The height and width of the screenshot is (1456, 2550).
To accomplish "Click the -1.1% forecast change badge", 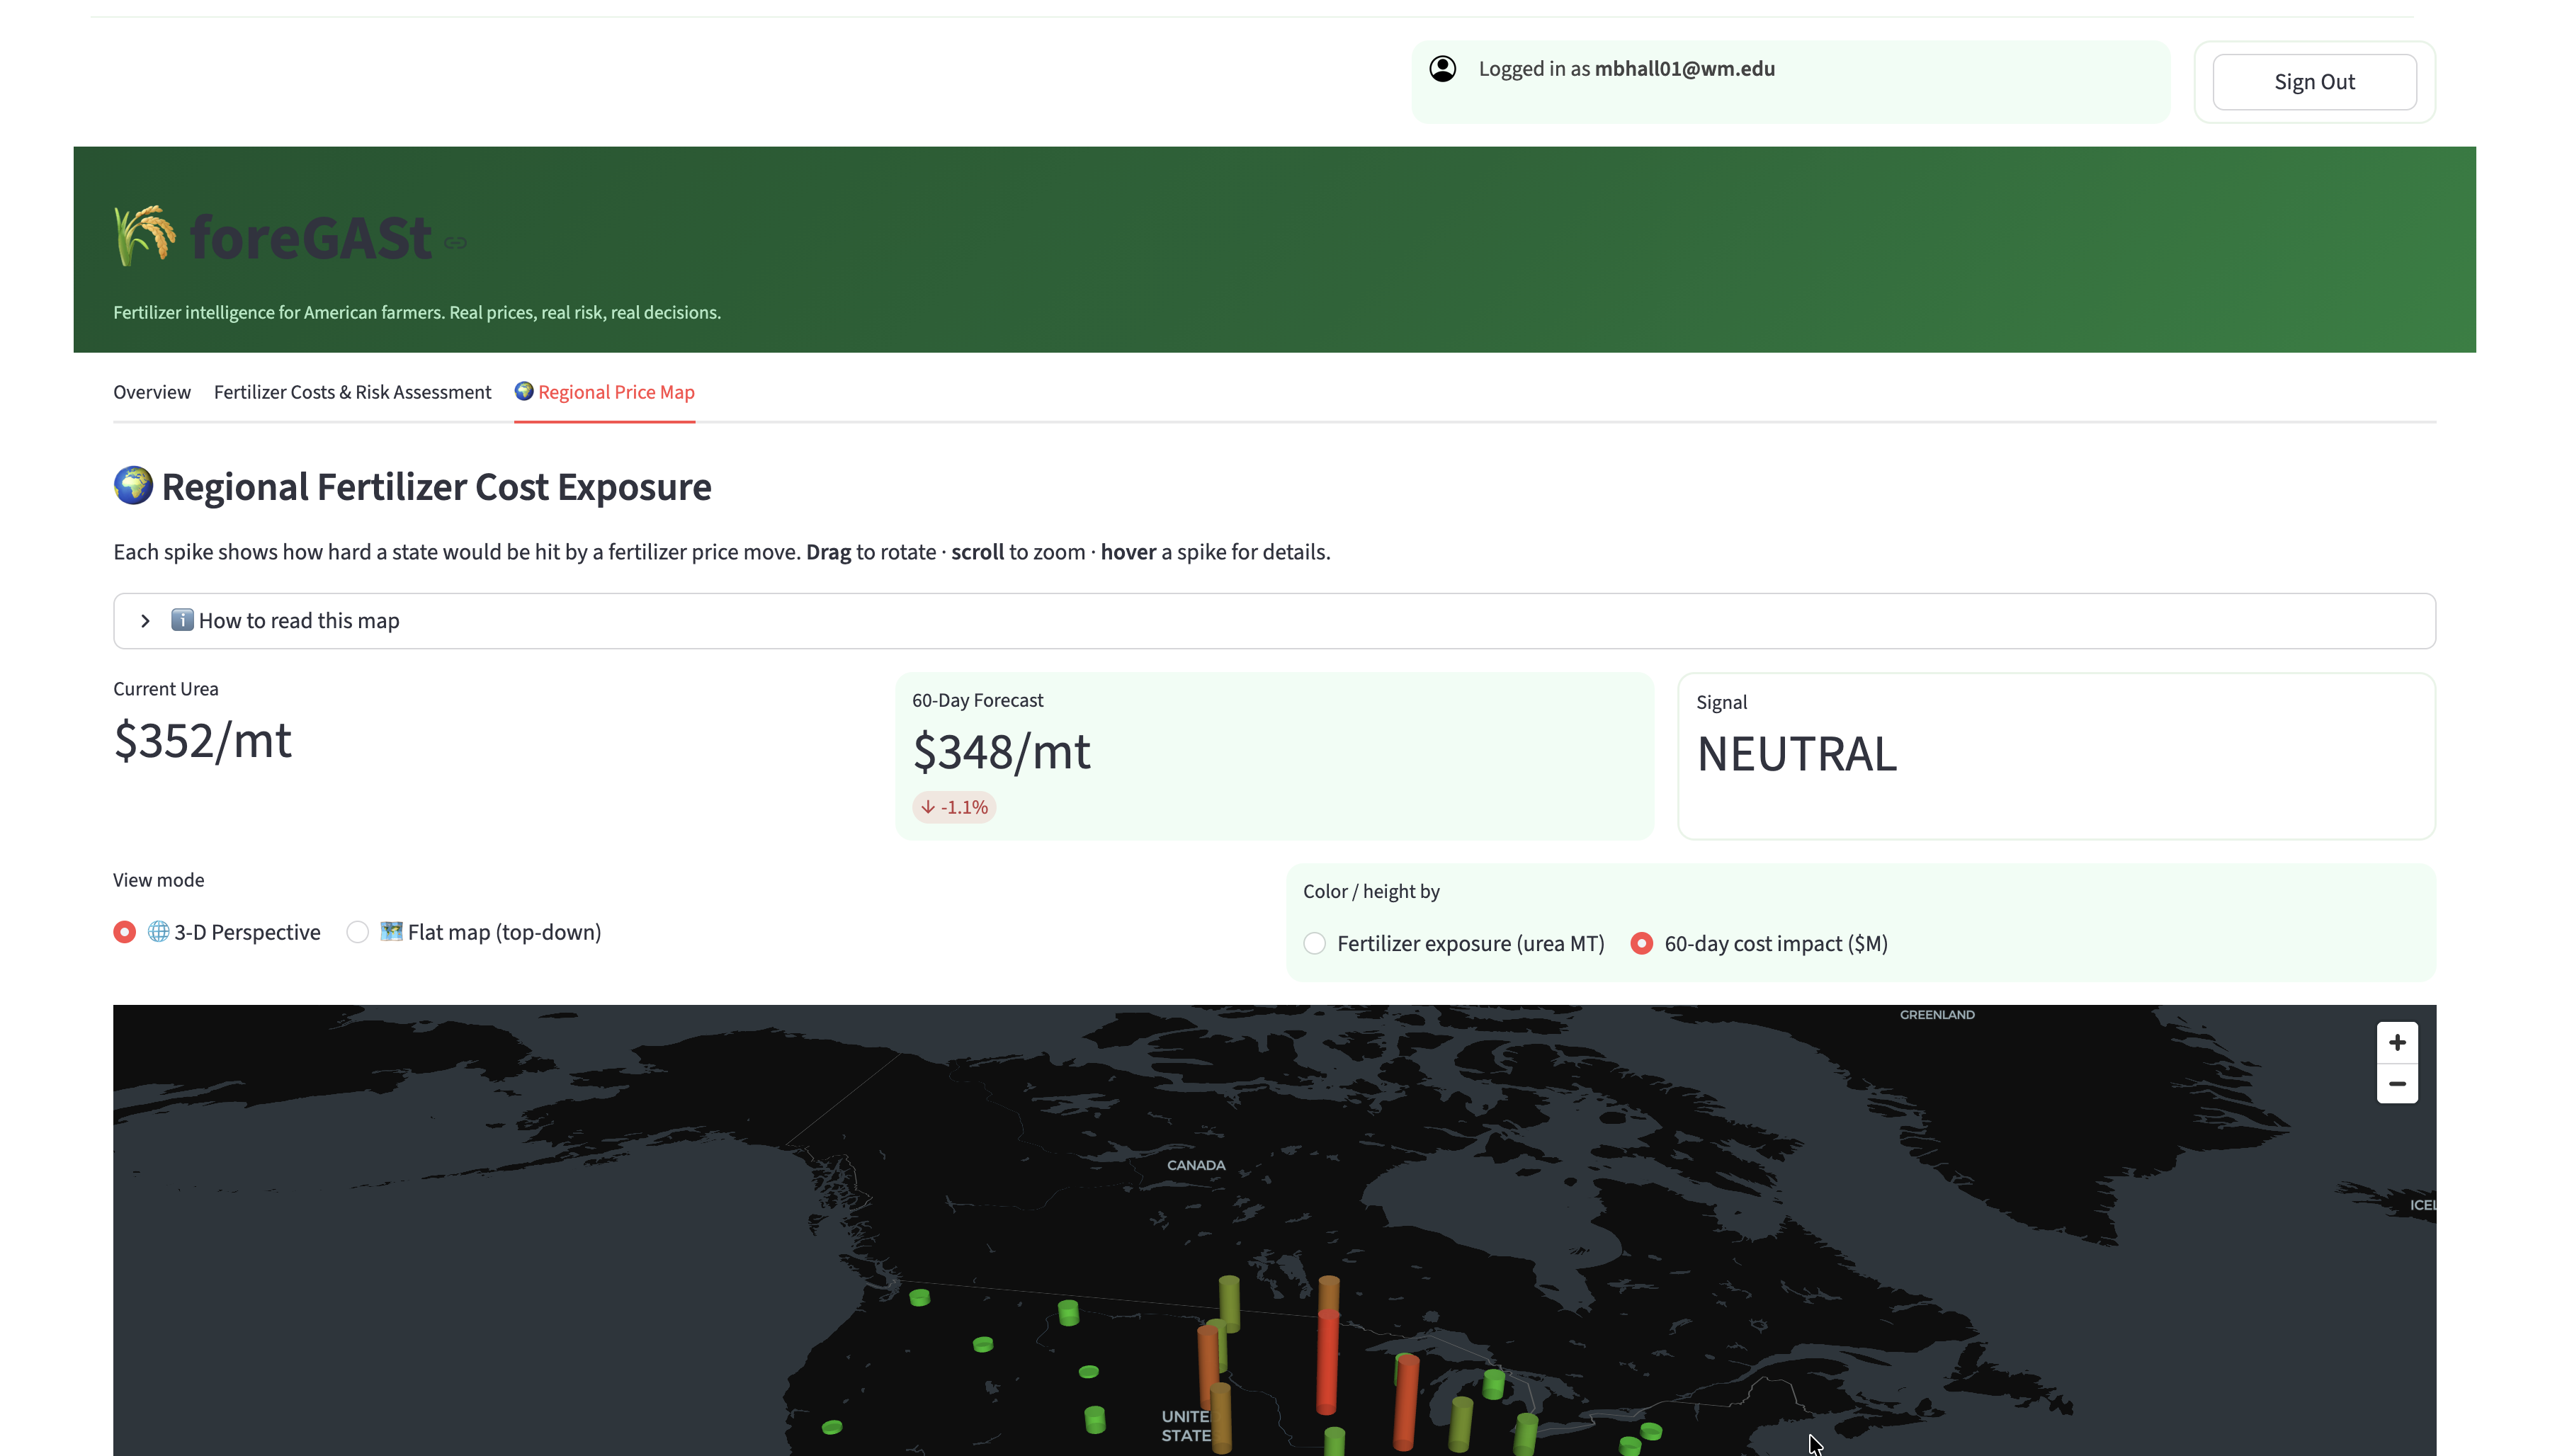I will [x=954, y=807].
